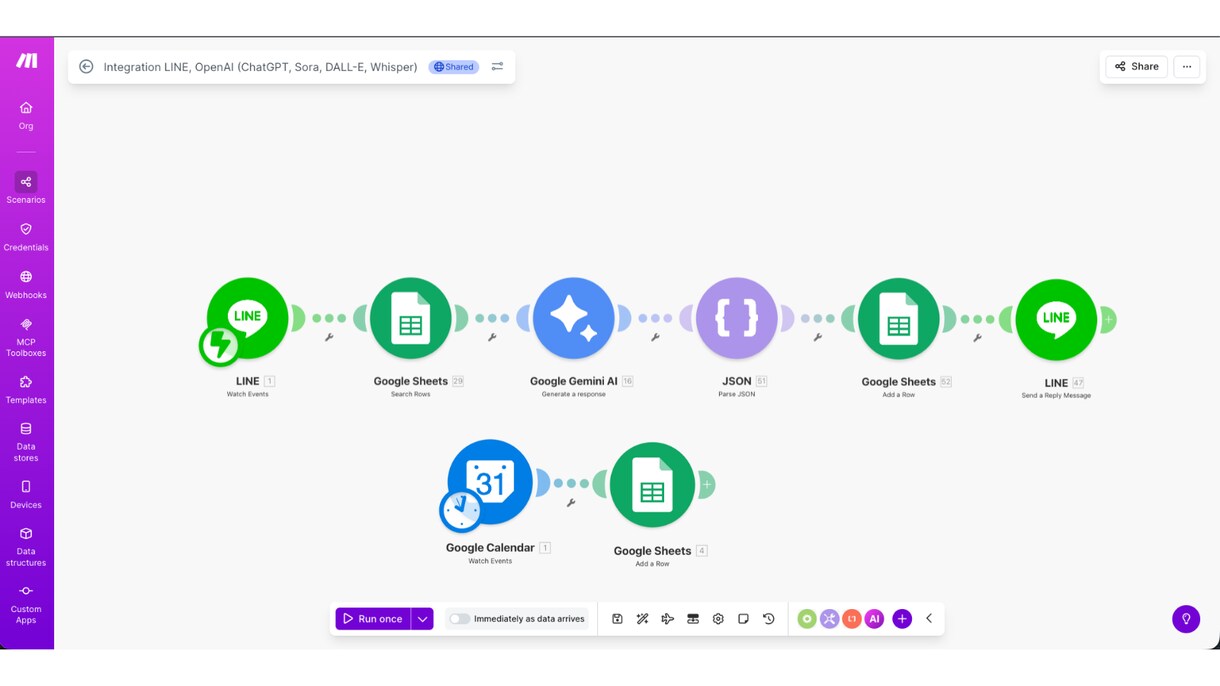Viewport: 1220px width, 686px height.
Task: Add module after LINE Send a Reply Message
Action: click(1108, 320)
